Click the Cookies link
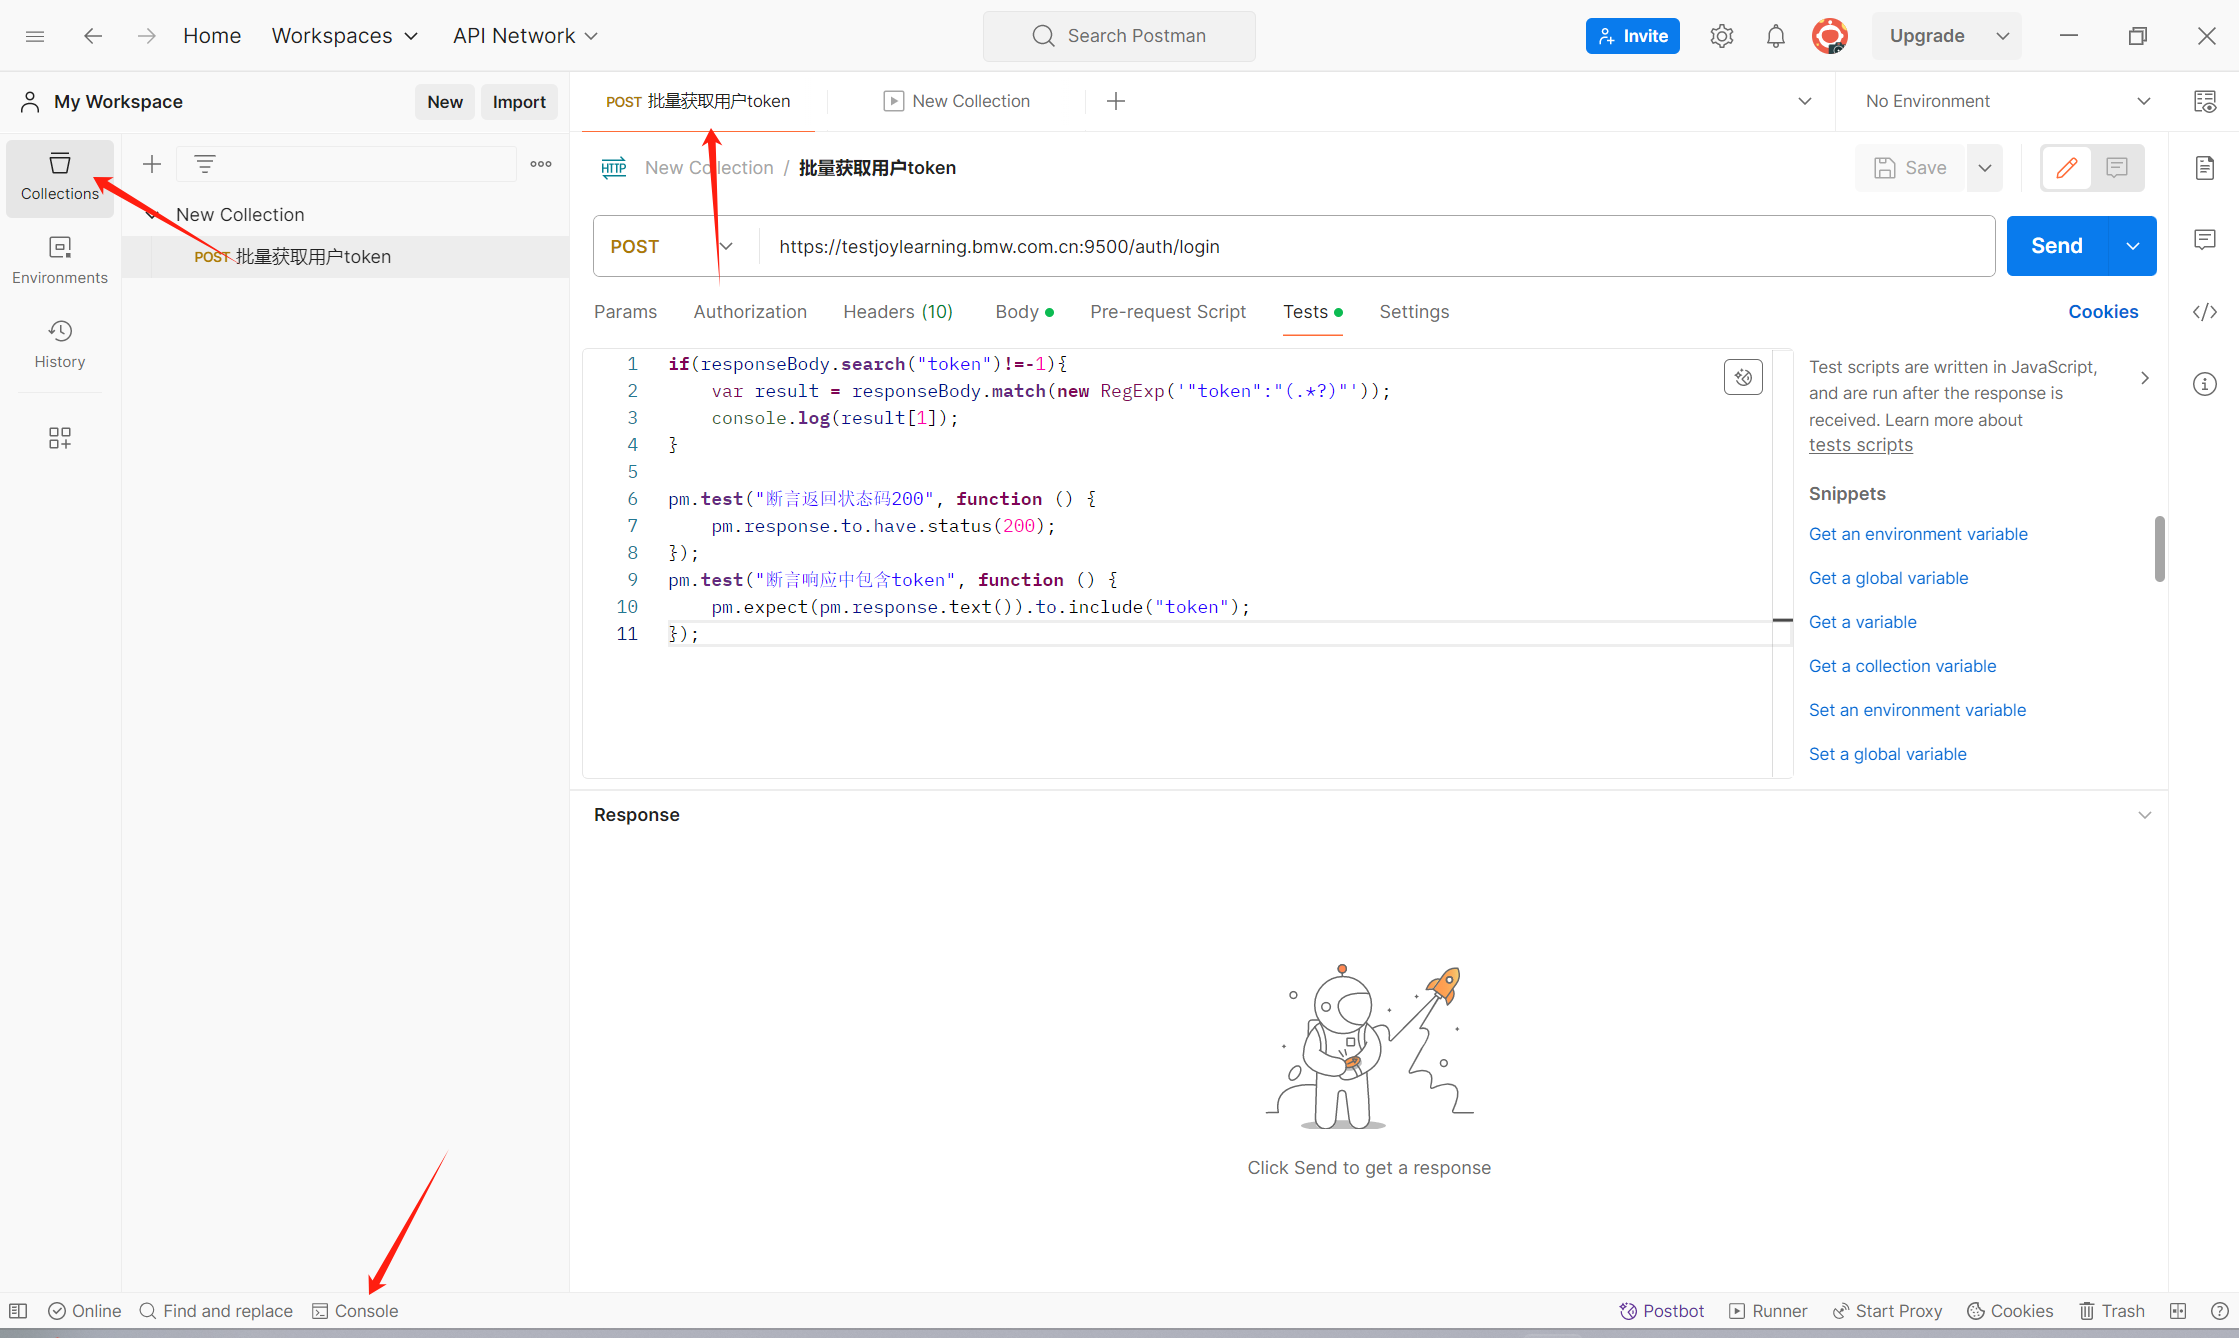The height and width of the screenshot is (1338, 2239). (x=2102, y=312)
